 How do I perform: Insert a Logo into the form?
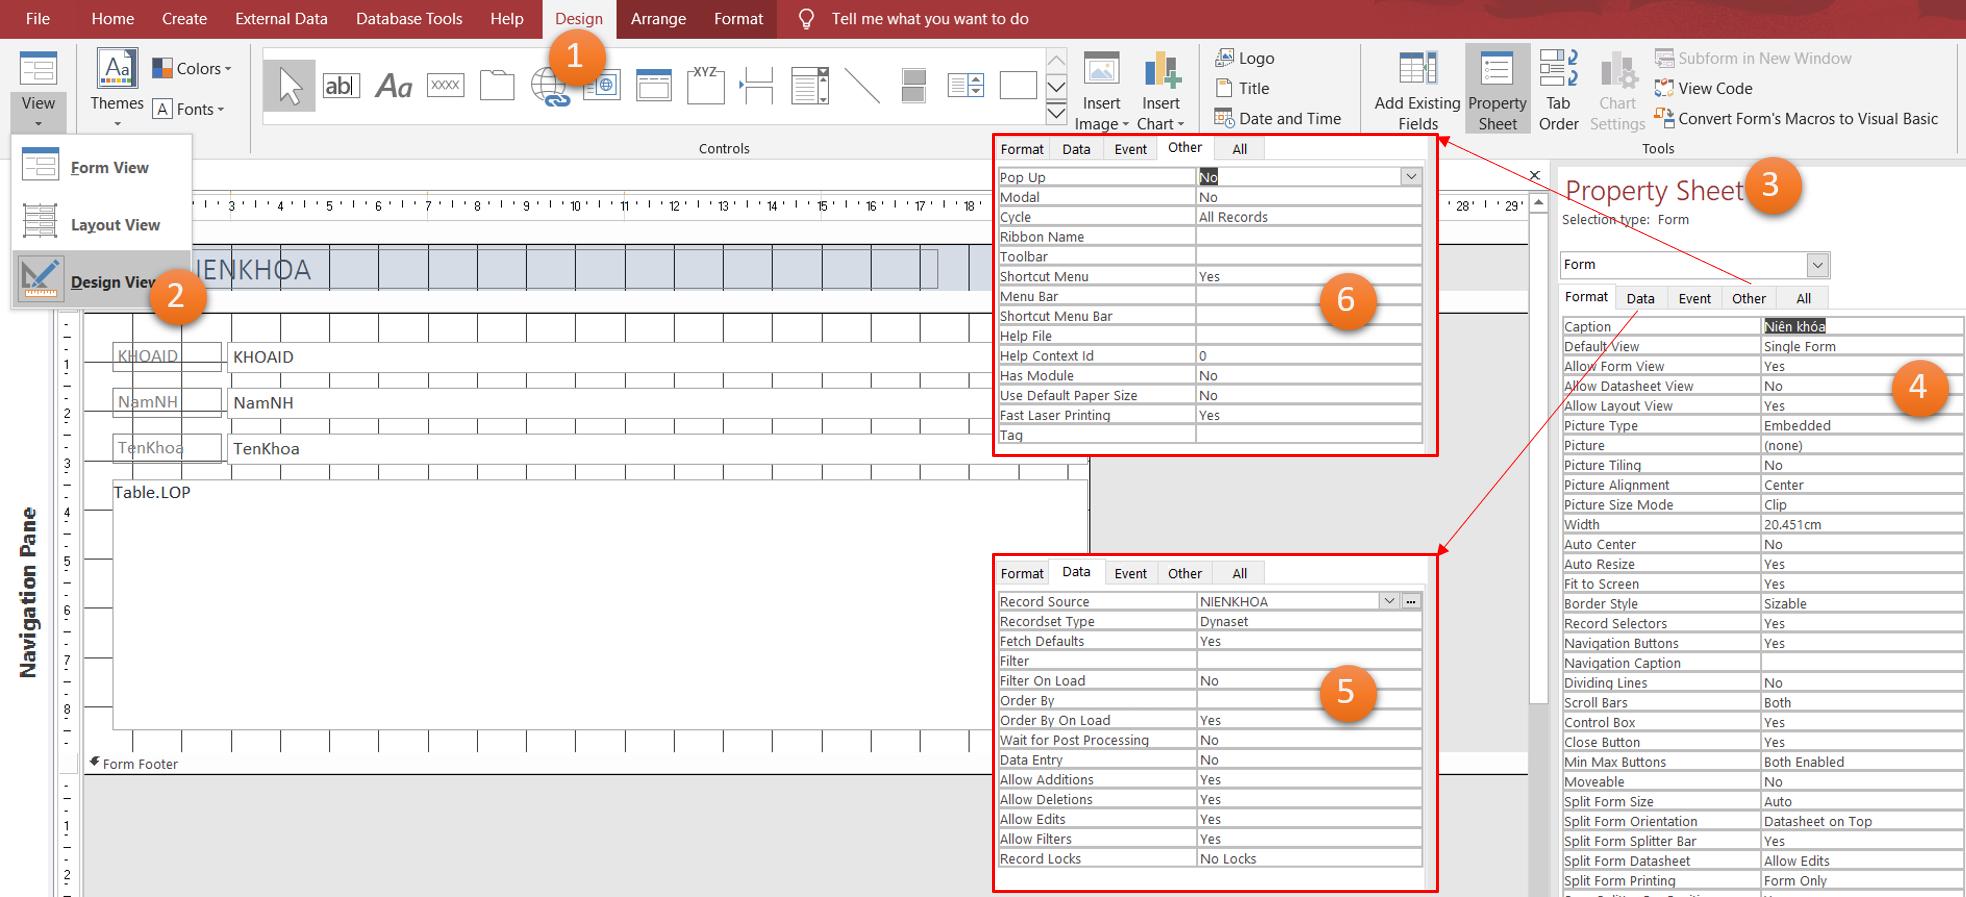(x=1245, y=58)
